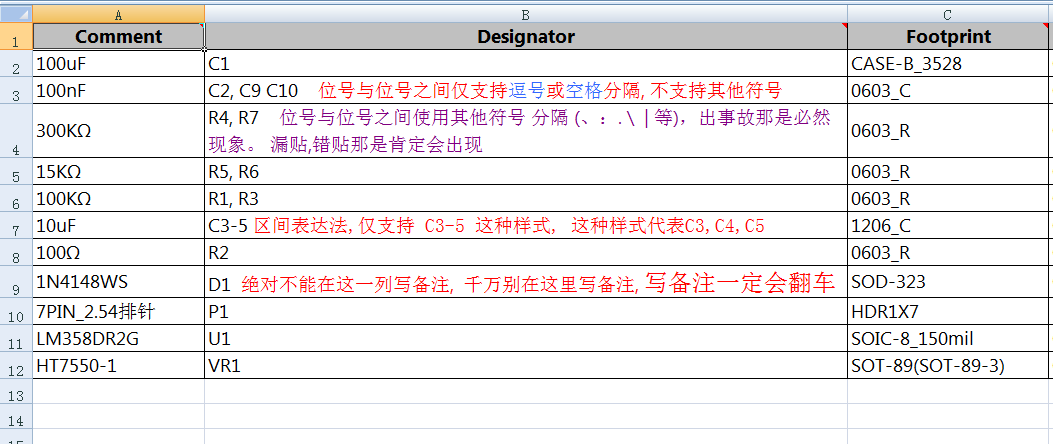1053x444 pixels.
Task: Select the SOD-323 footprint cell
Action: point(948,285)
